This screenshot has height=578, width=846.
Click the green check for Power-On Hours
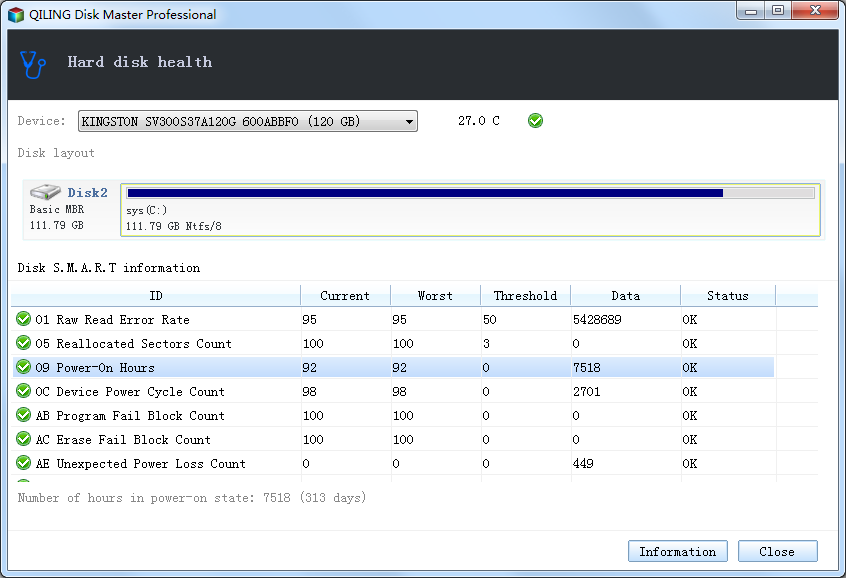[23, 367]
